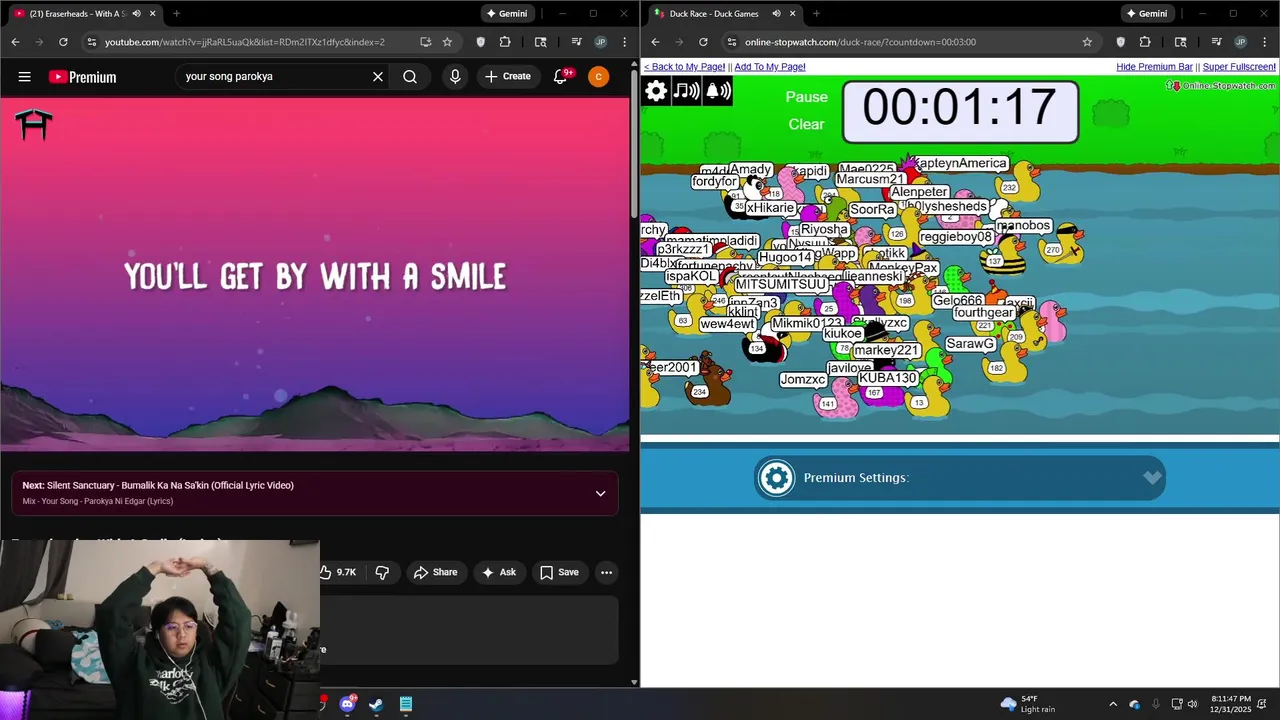The image size is (1280, 720).
Task: Close the Eraserheads YouTube tab
Action: (152, 14)
